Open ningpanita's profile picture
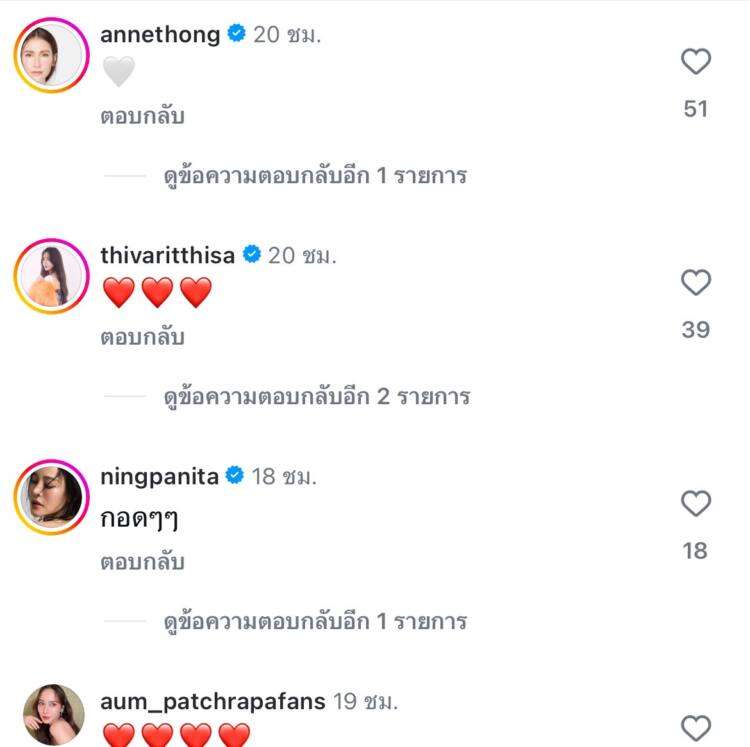 [53, 497]
